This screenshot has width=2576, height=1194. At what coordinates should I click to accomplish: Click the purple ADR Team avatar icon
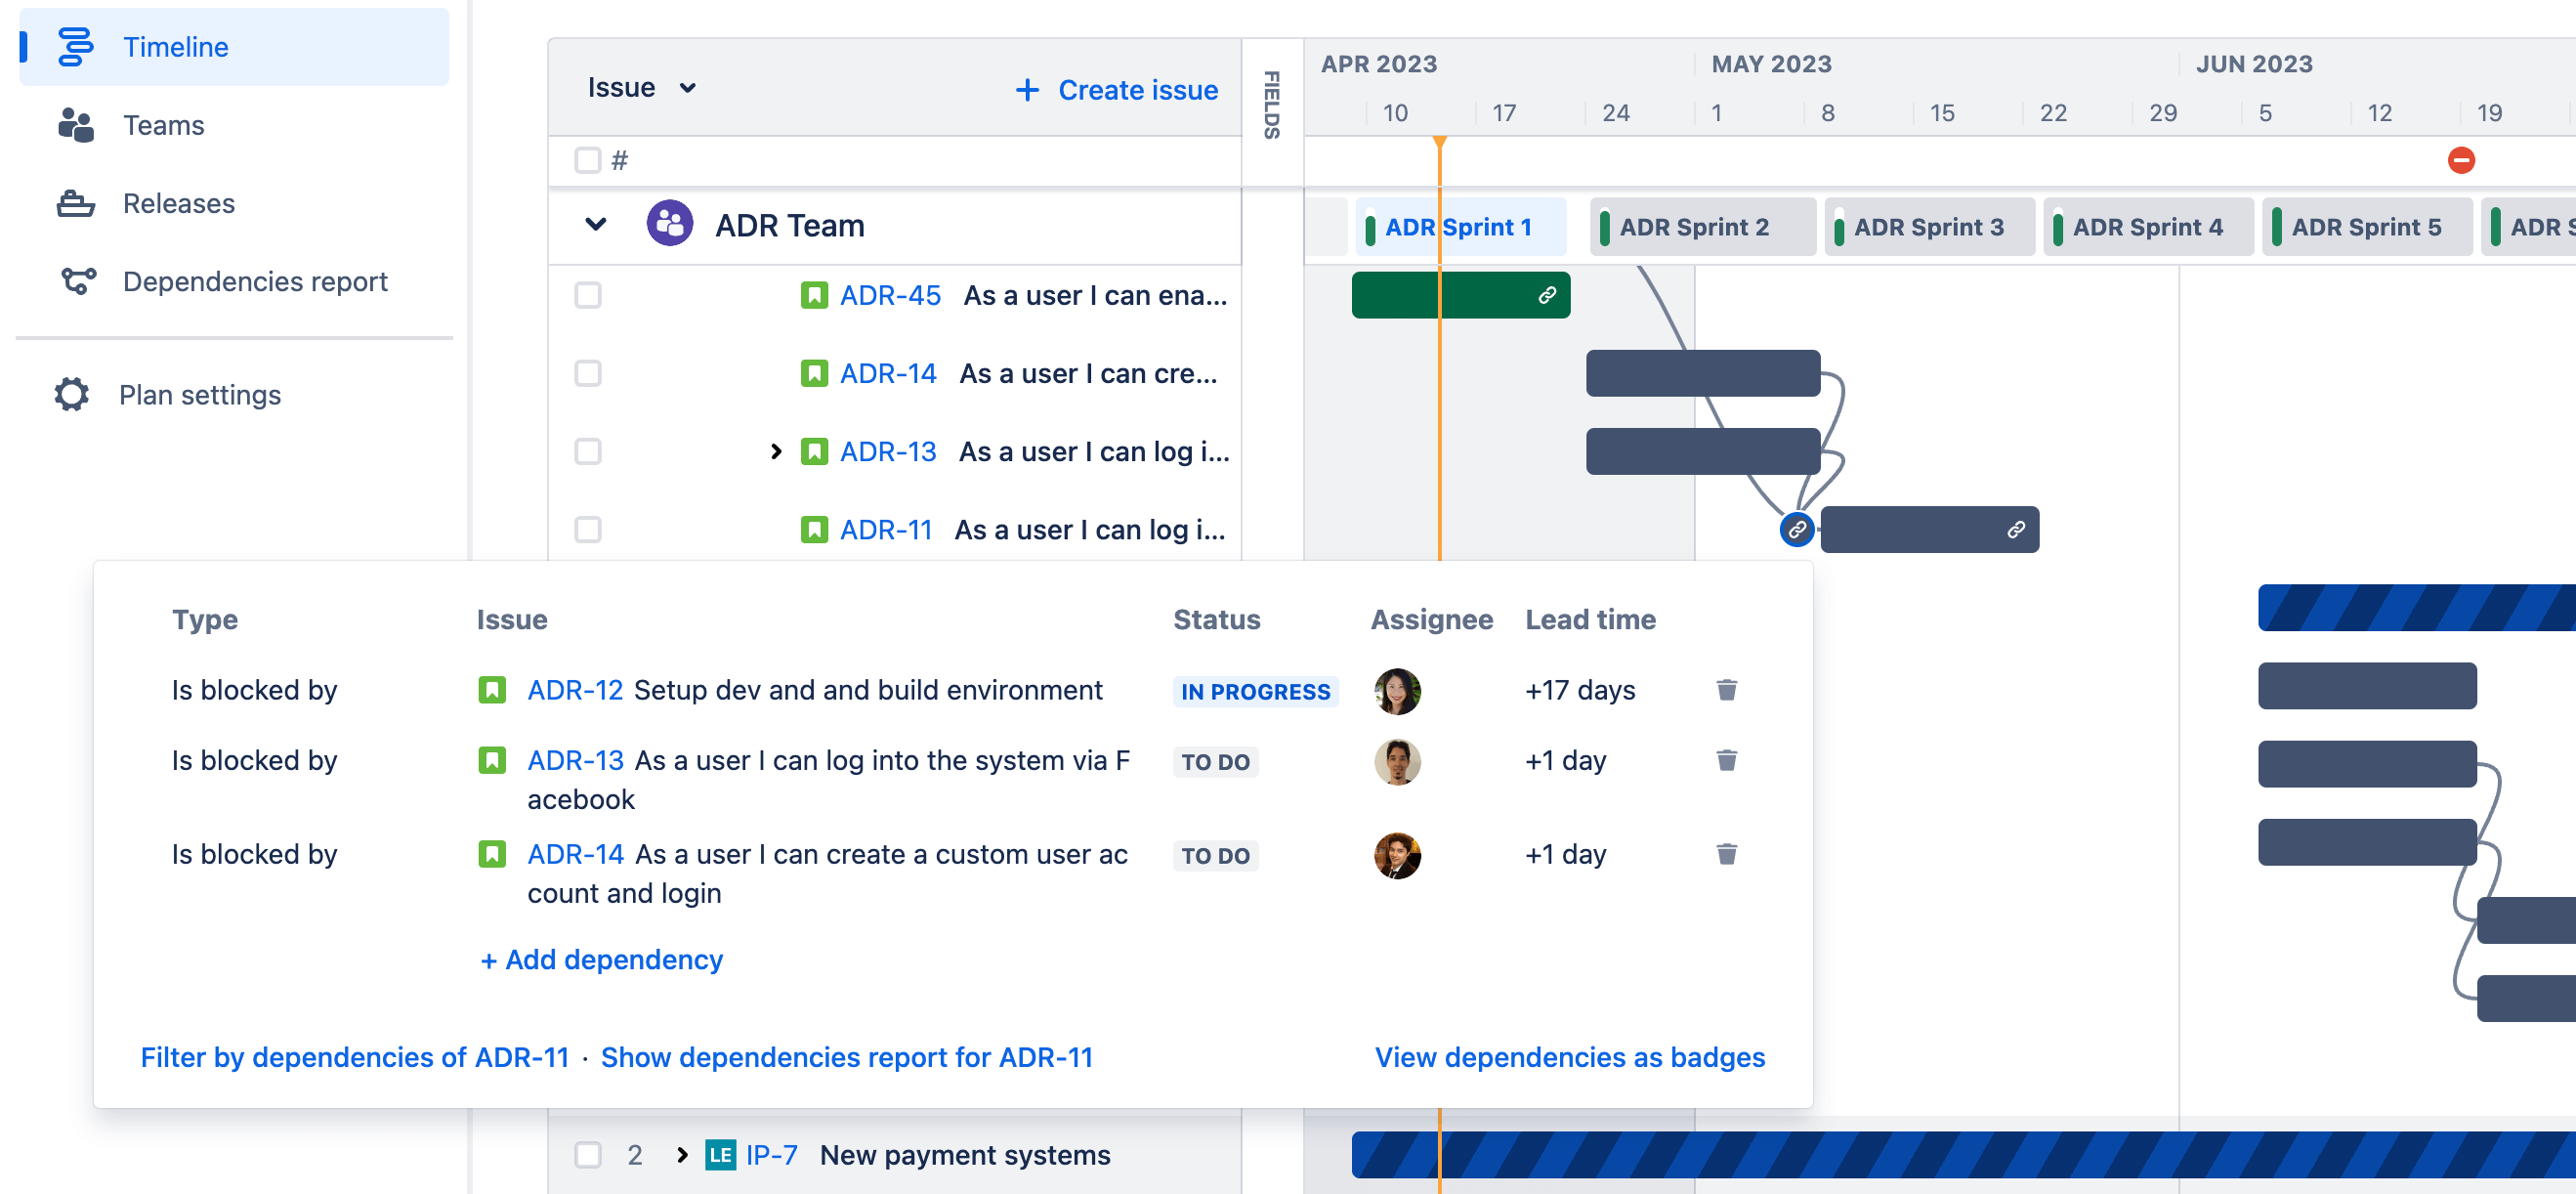pos(672,223)
